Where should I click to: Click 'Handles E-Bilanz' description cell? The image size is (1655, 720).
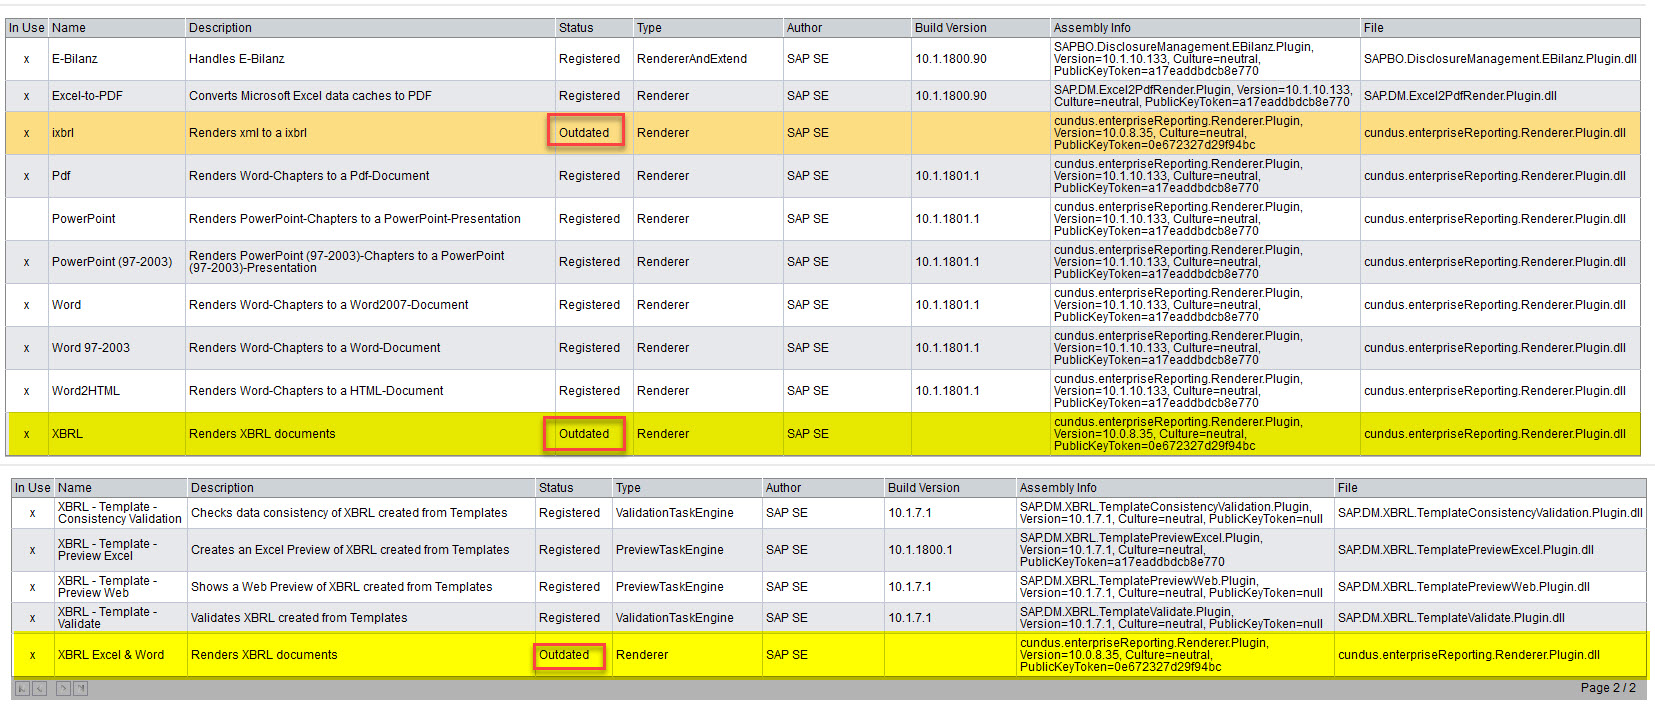(237, 59)
